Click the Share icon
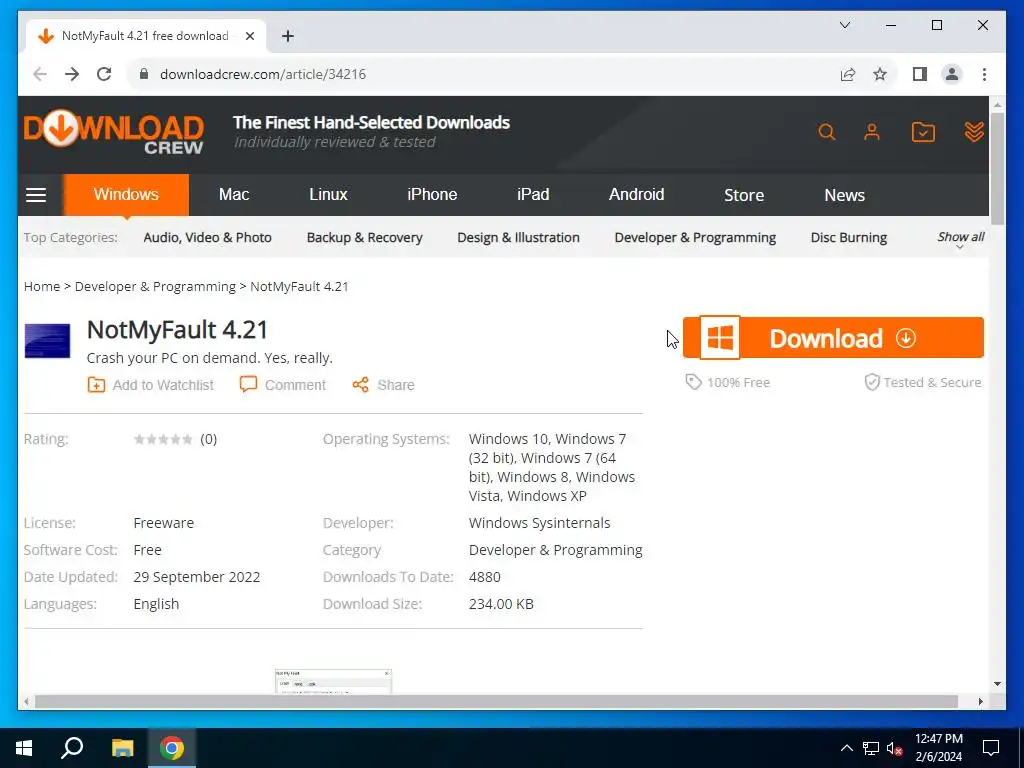 pos(360,385)
